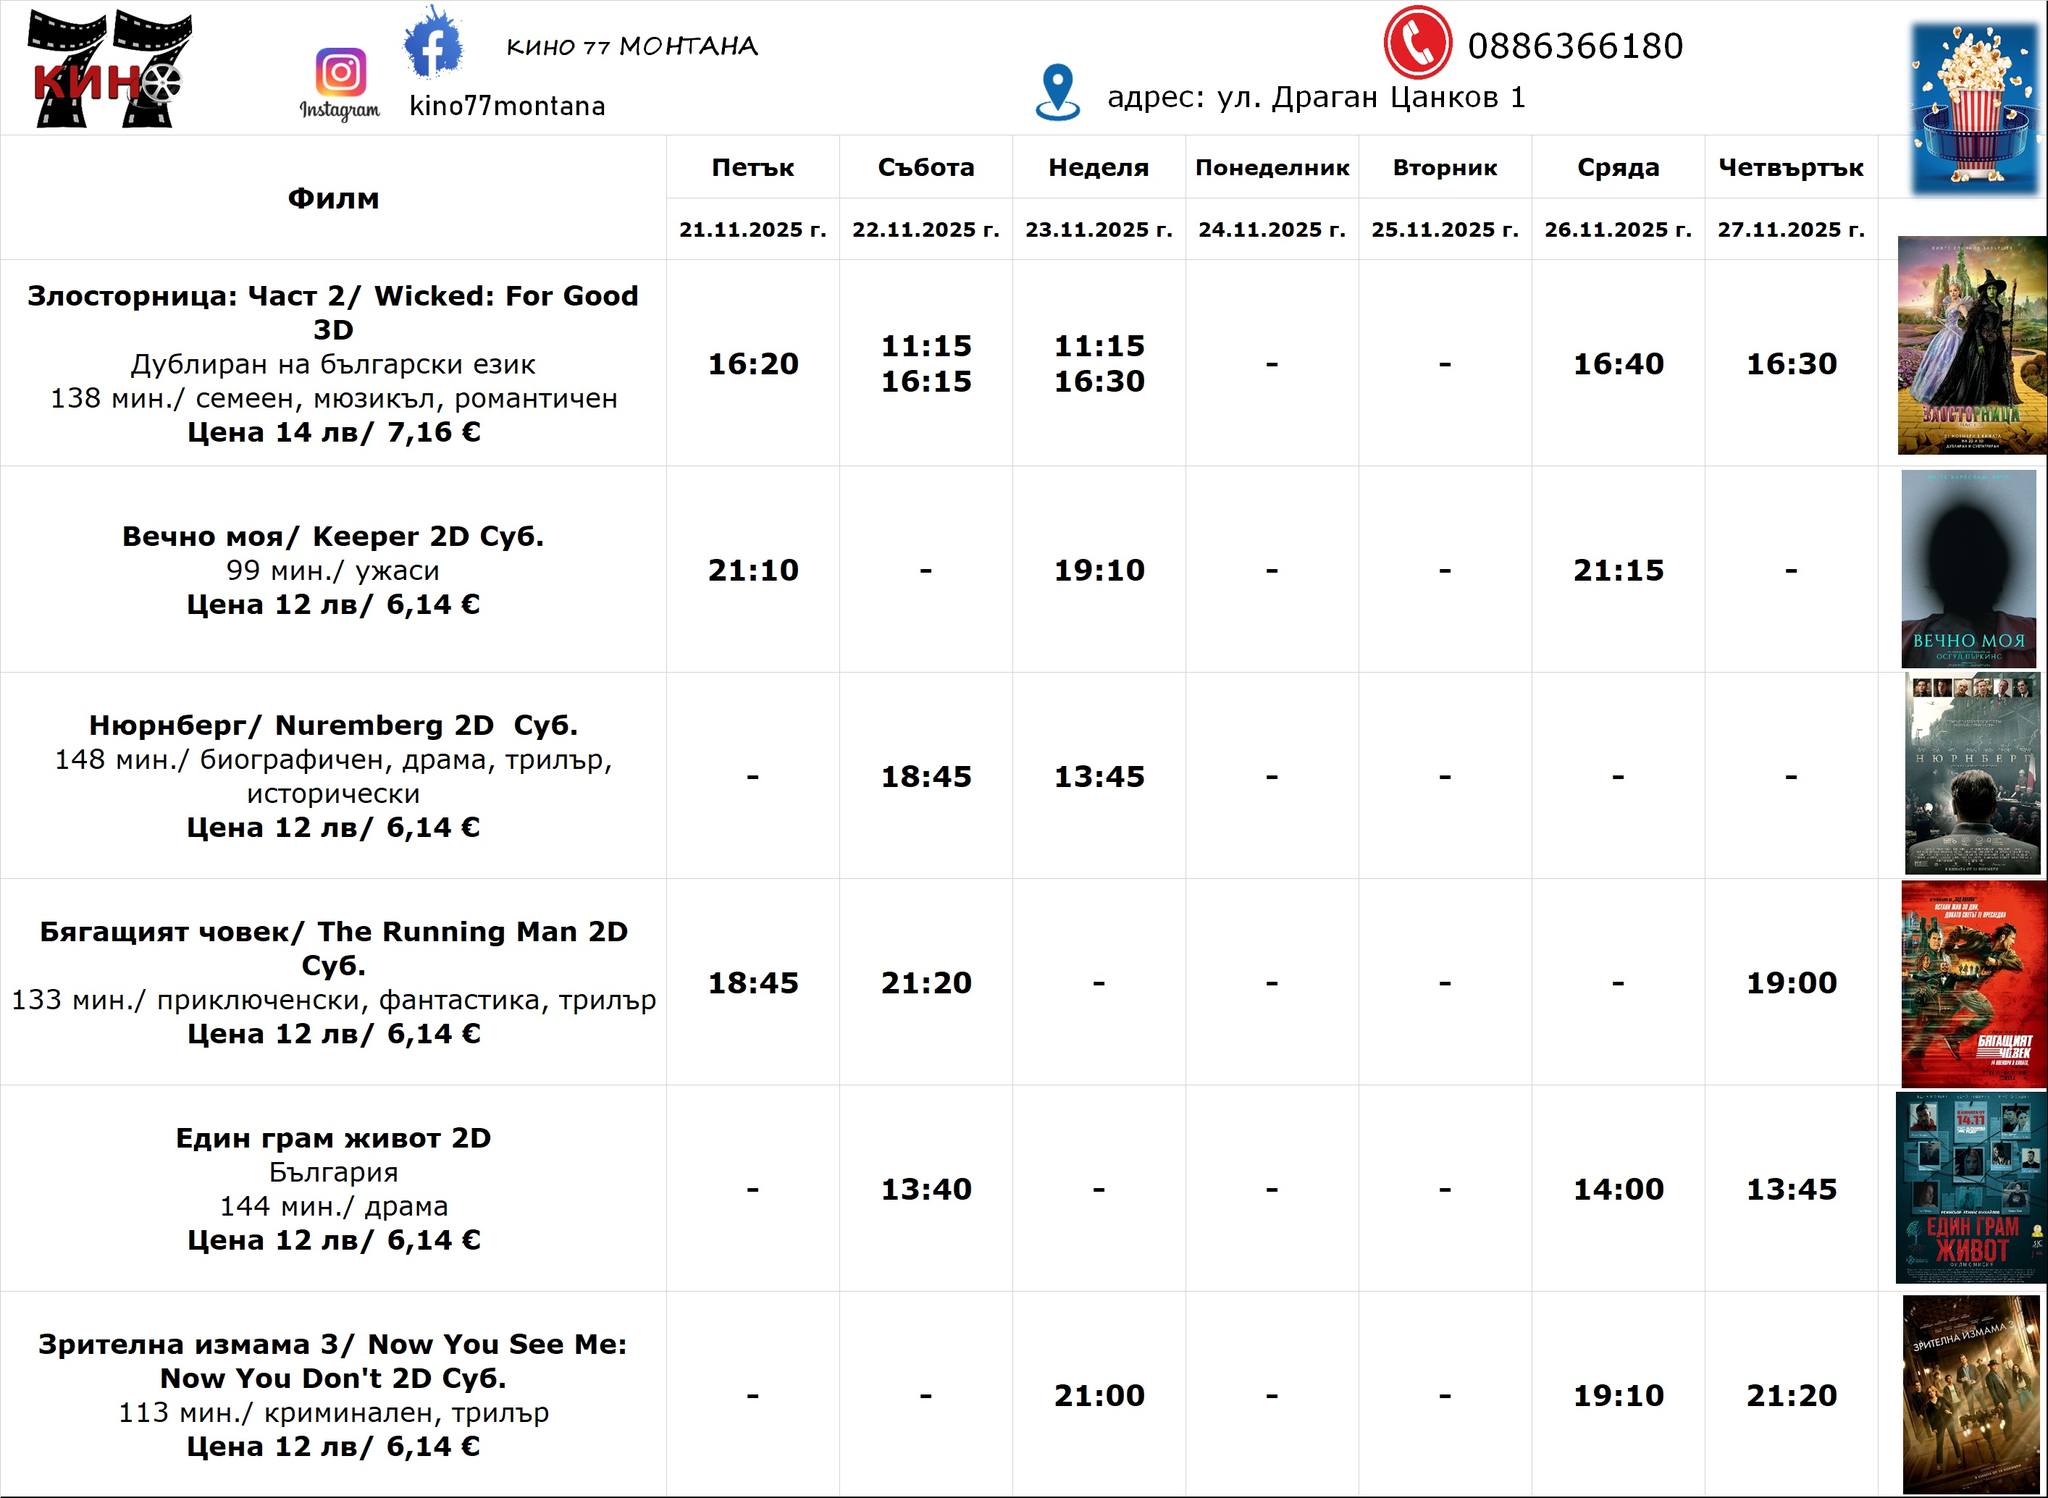Select the Четвъртък column header
Image resolution: width=2048 pixels, height=1498 pixels.
tap(1790, 168)
